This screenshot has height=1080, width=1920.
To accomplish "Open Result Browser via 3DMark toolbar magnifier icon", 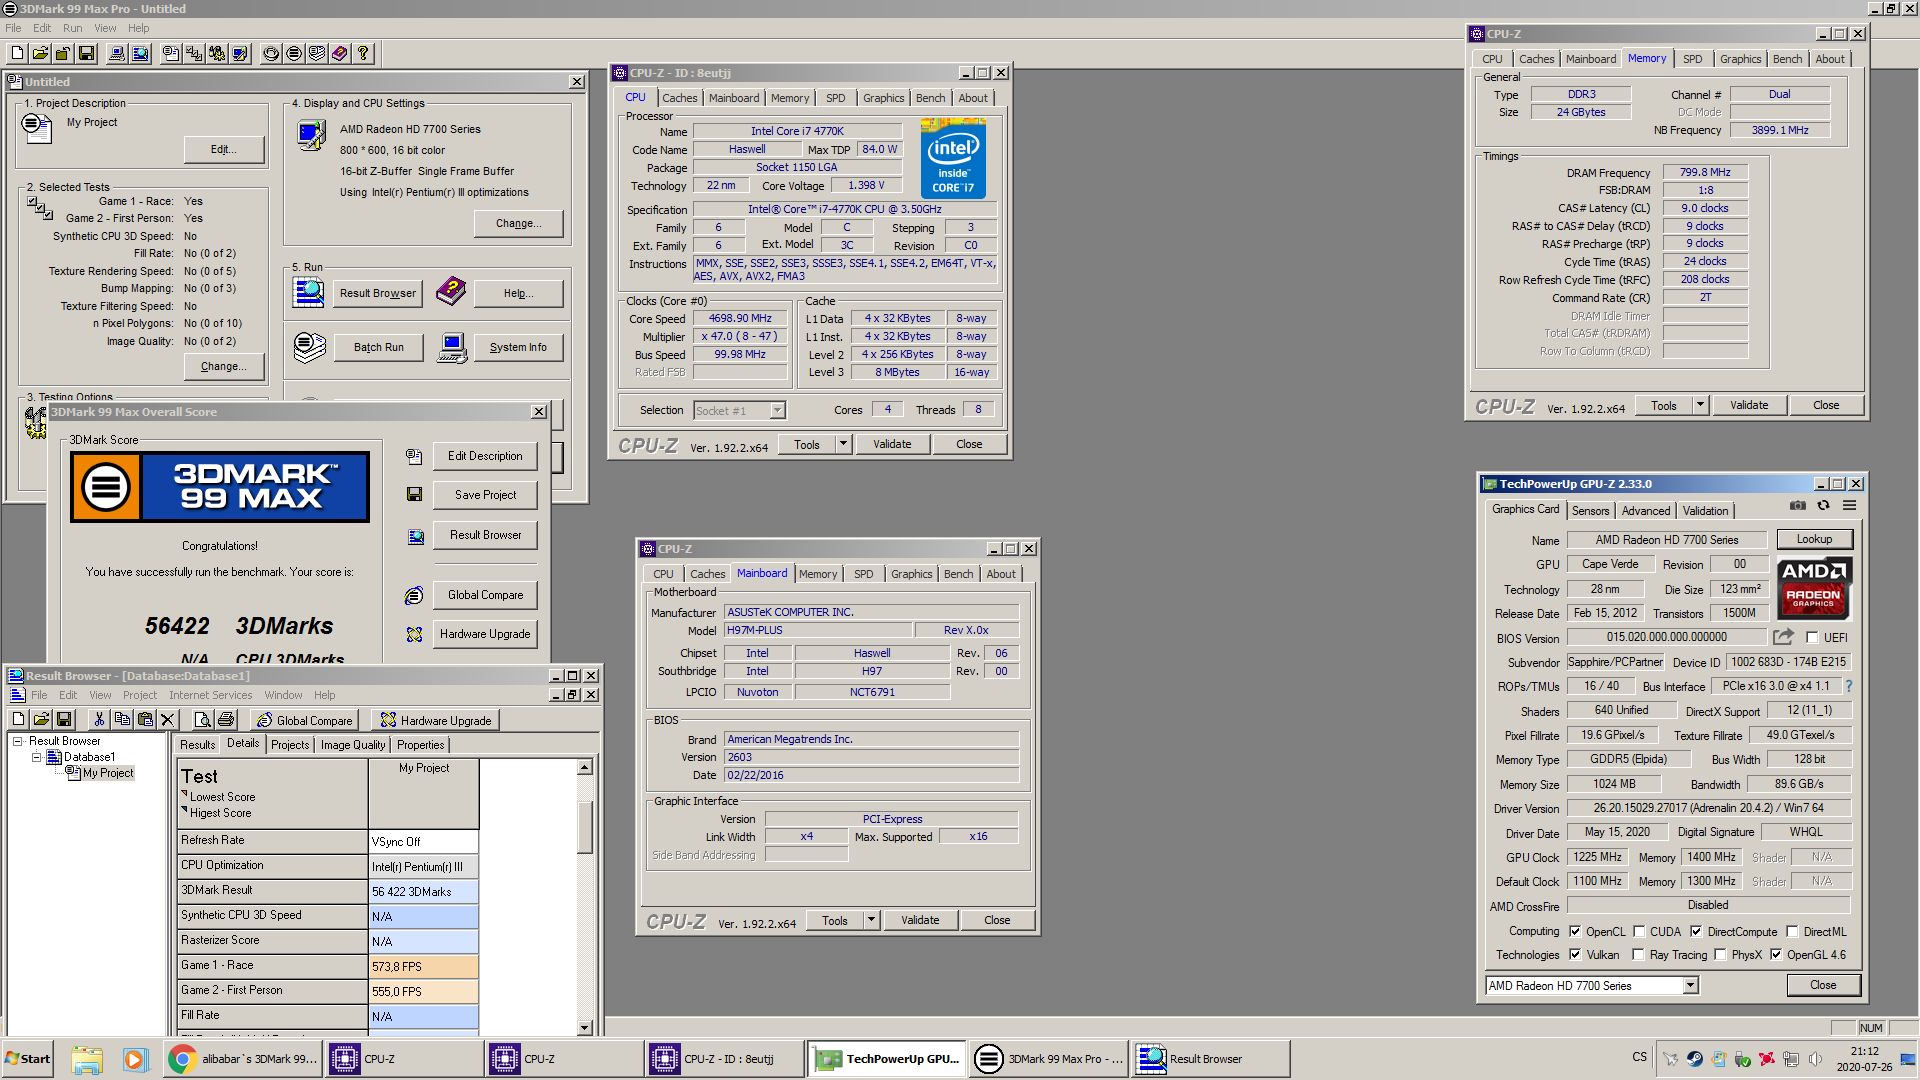I will click(140, 53).
